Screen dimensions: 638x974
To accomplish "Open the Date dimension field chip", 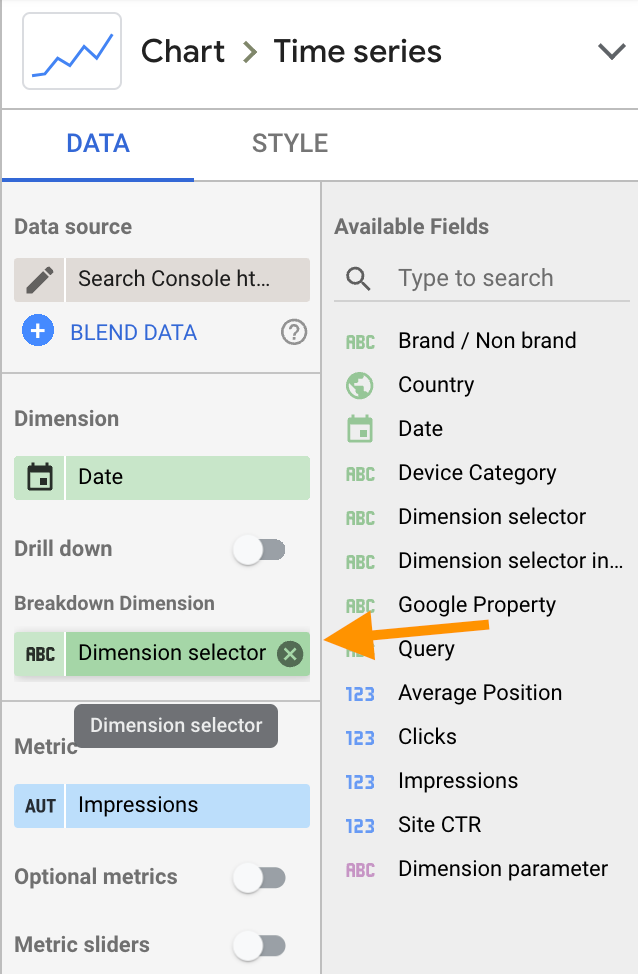I will [187, 477].
